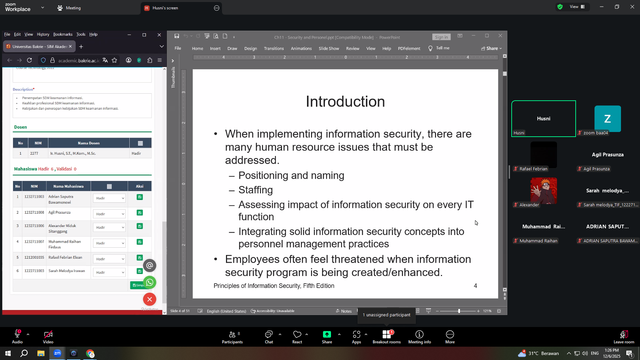Screen dimensions: 640x360
Task: Click Husni participant video tile
Action: pos(543,118)
